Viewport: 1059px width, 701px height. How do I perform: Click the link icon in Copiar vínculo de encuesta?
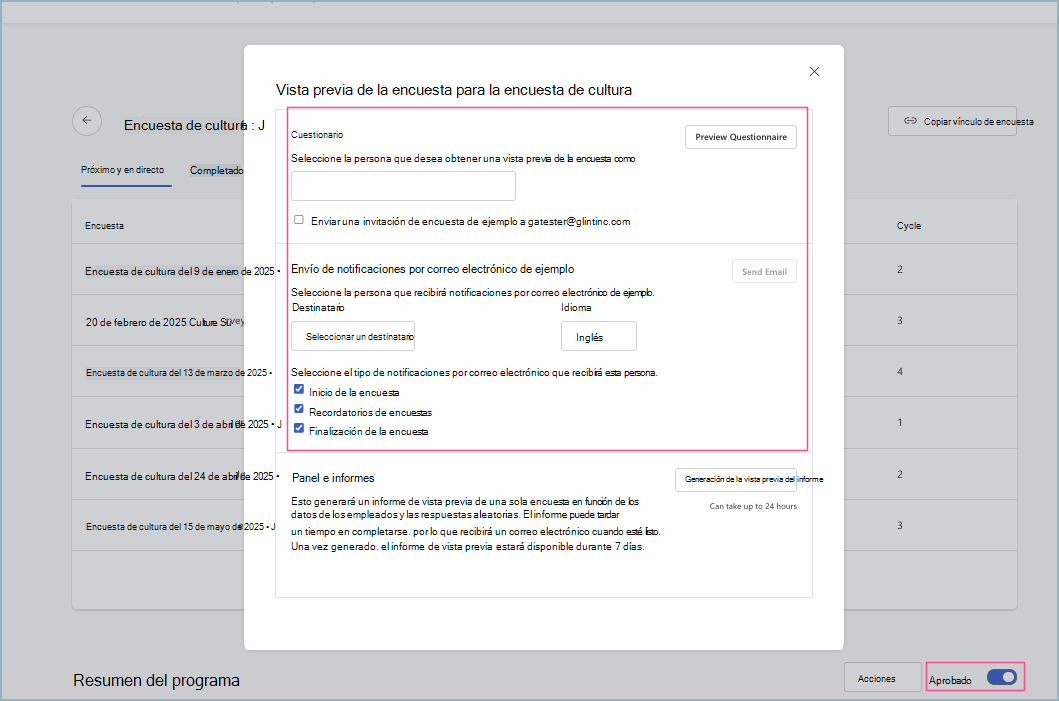pyautogui.click(x=910, y=121)
